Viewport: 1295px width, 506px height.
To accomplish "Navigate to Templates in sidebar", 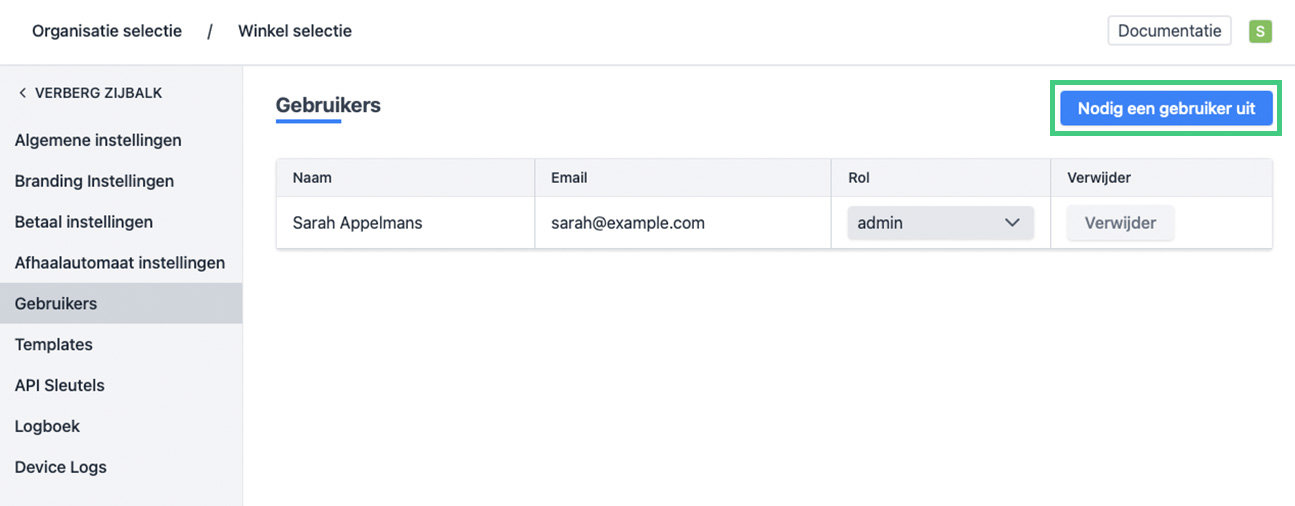I will [54, 345].
